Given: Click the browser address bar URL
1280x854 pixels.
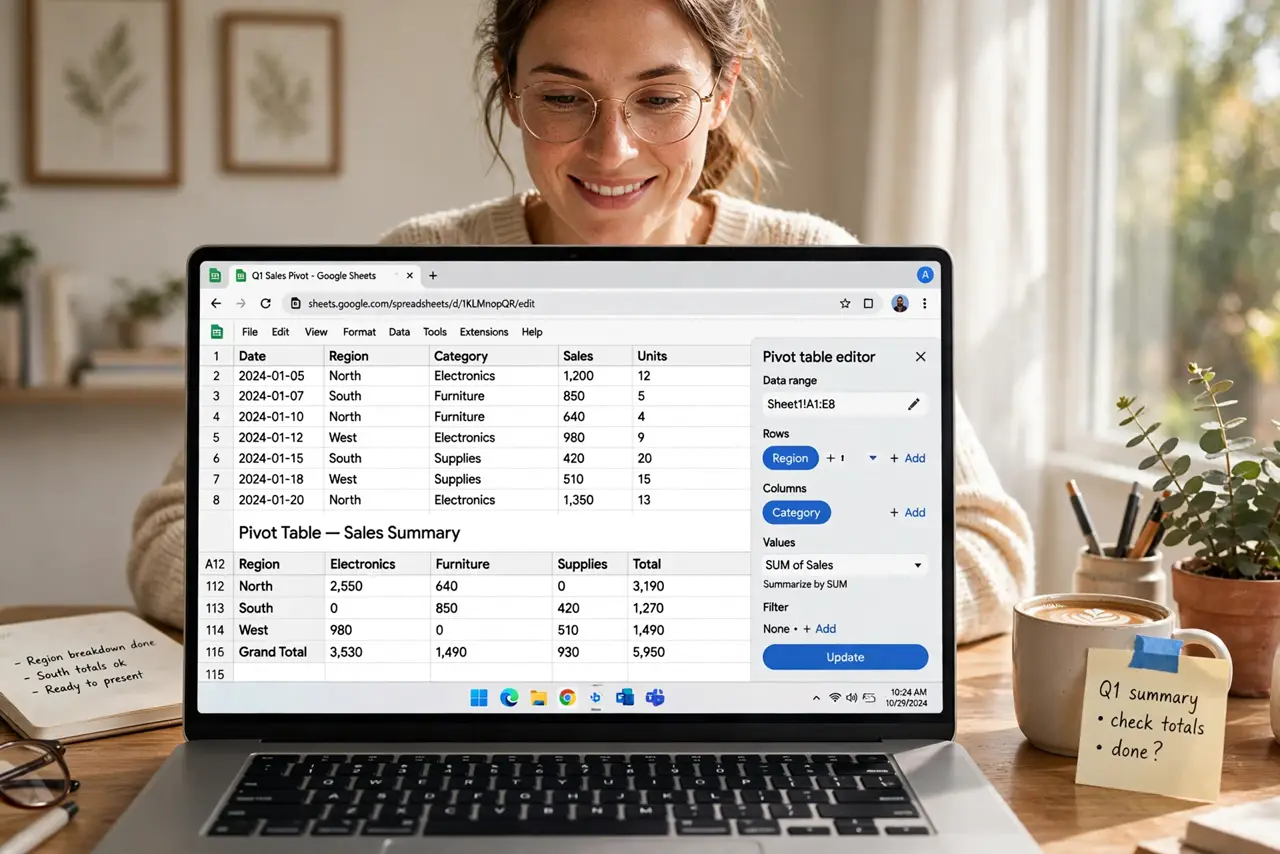Looking at the screenshot, I should (x=422, y=303).
